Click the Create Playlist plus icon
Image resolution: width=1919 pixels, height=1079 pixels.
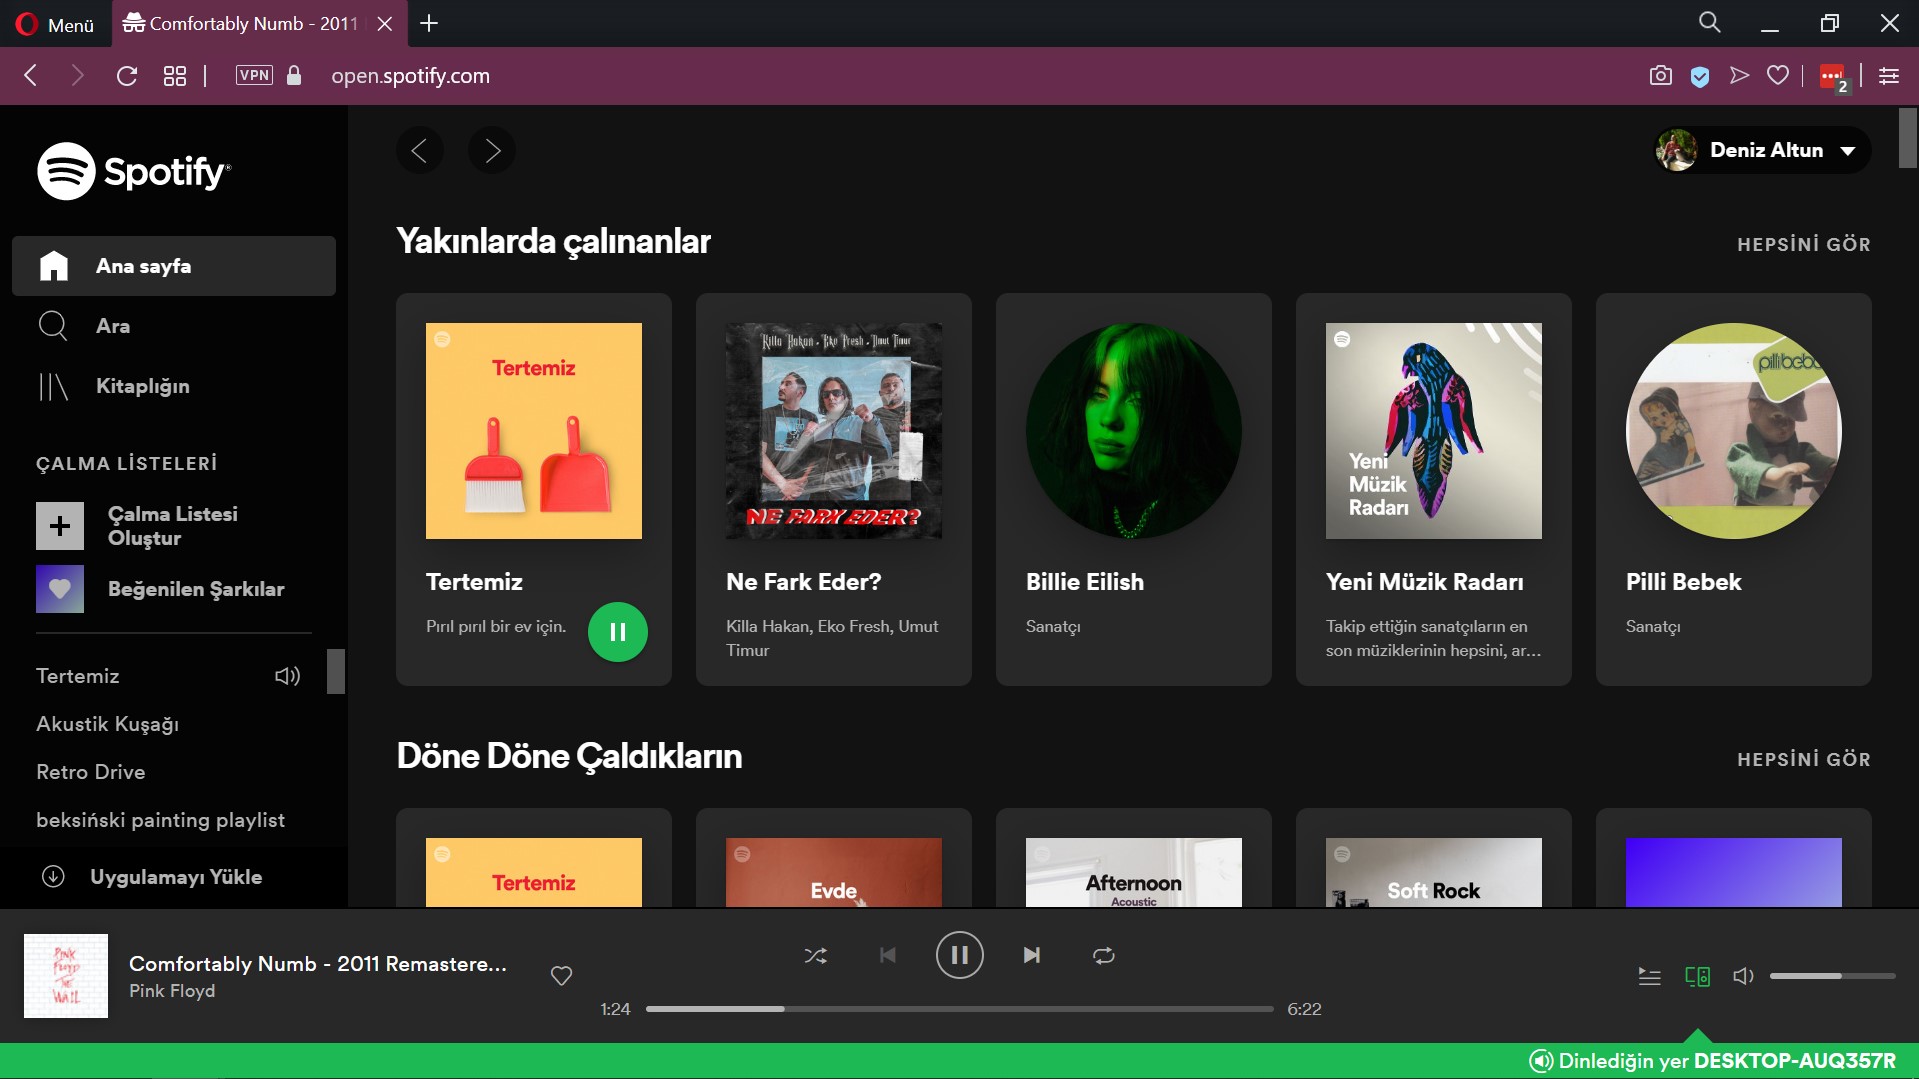pyautogui.click(x=60, y=526)
